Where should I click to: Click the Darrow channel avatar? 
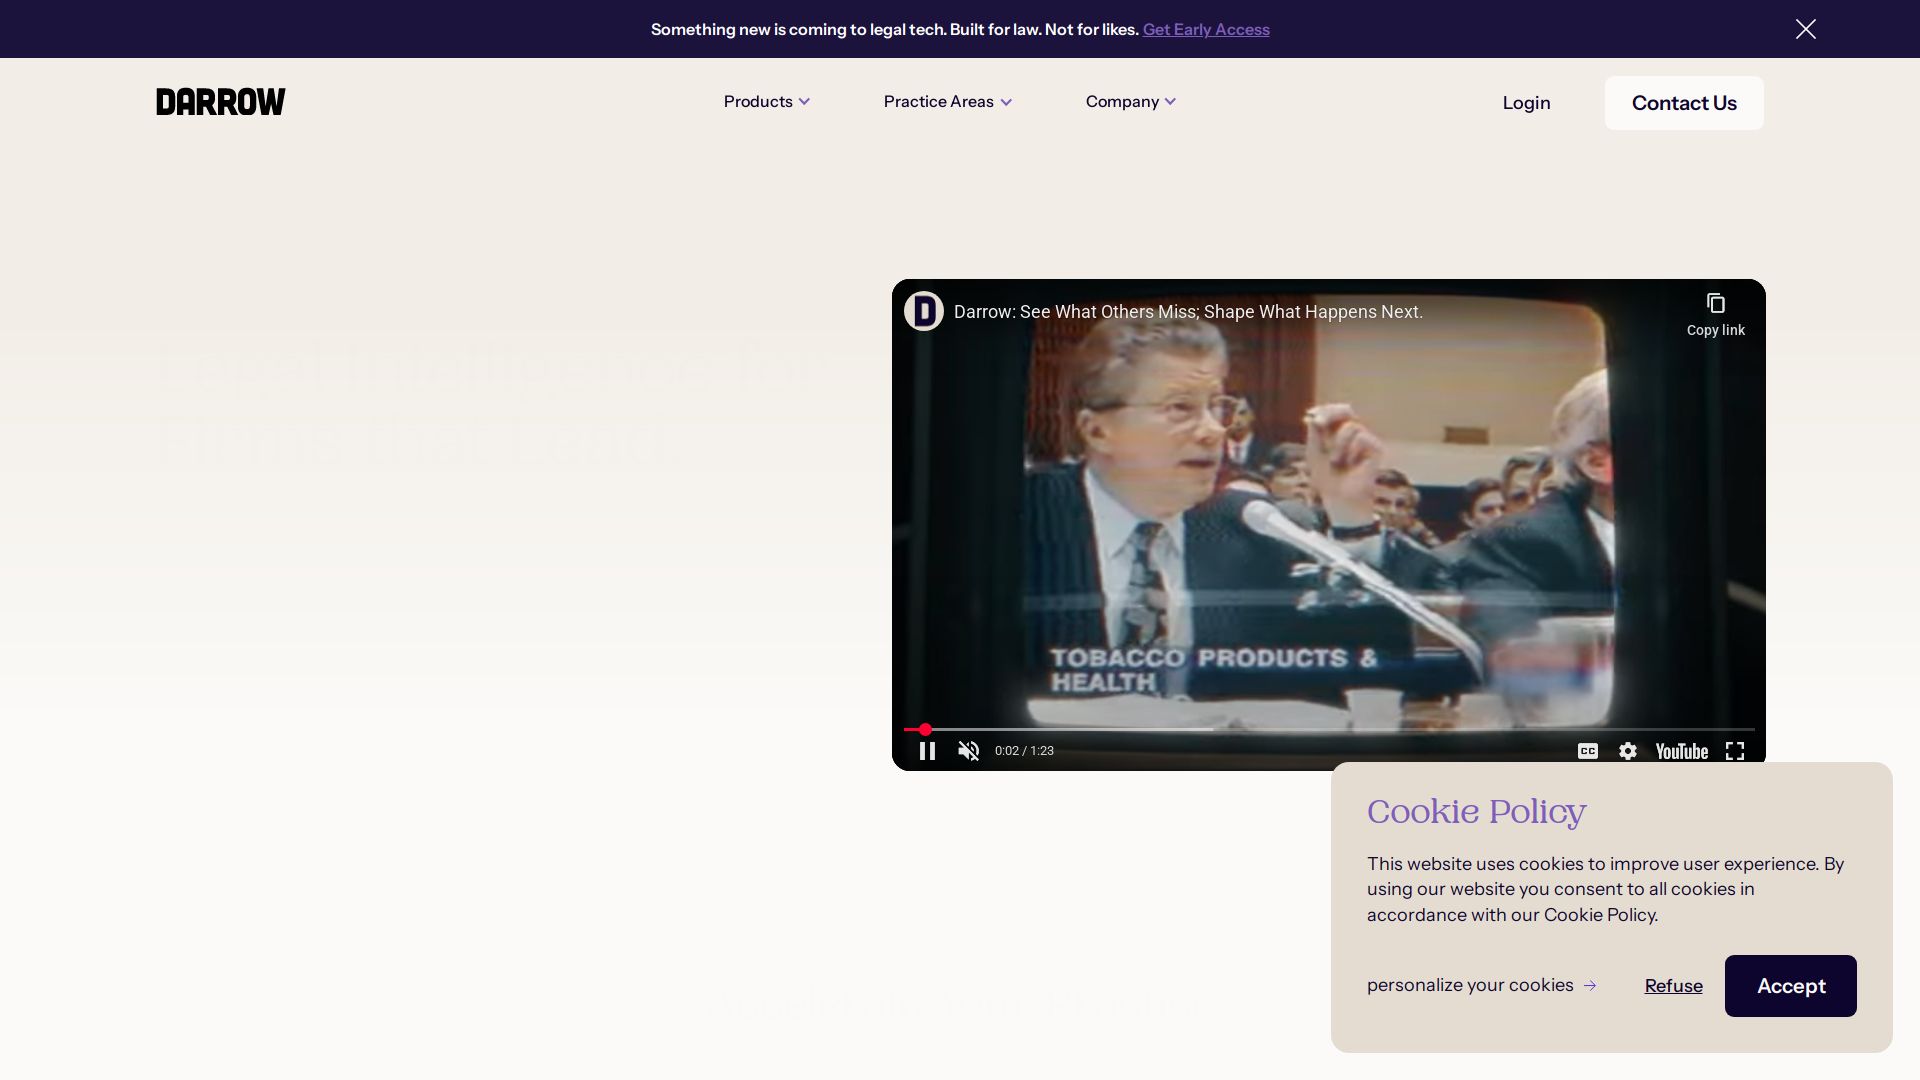[x=923, y=311]
